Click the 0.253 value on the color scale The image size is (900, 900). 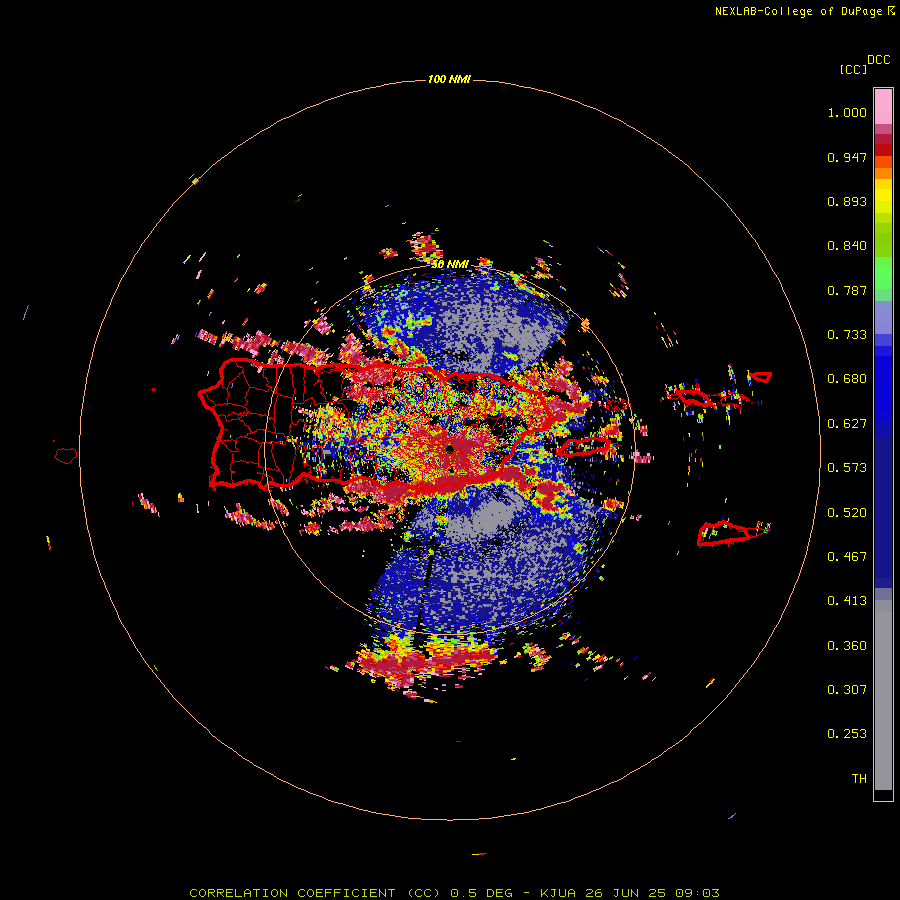tap(847, 734)
